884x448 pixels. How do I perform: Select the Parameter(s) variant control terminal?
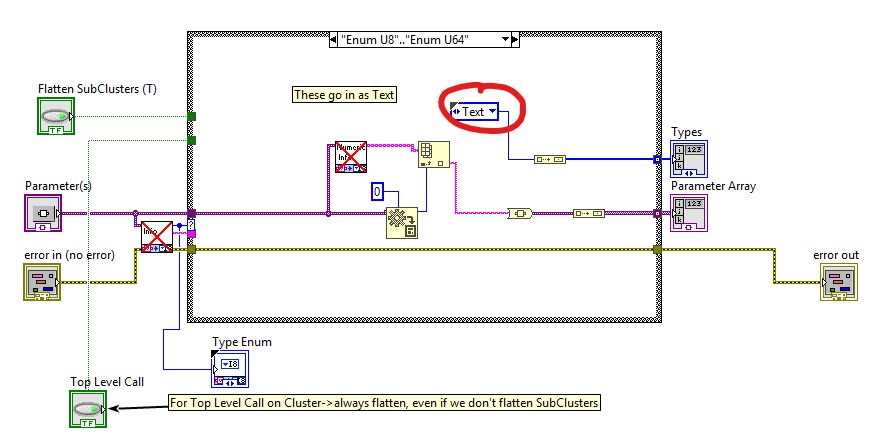[43, 213]
